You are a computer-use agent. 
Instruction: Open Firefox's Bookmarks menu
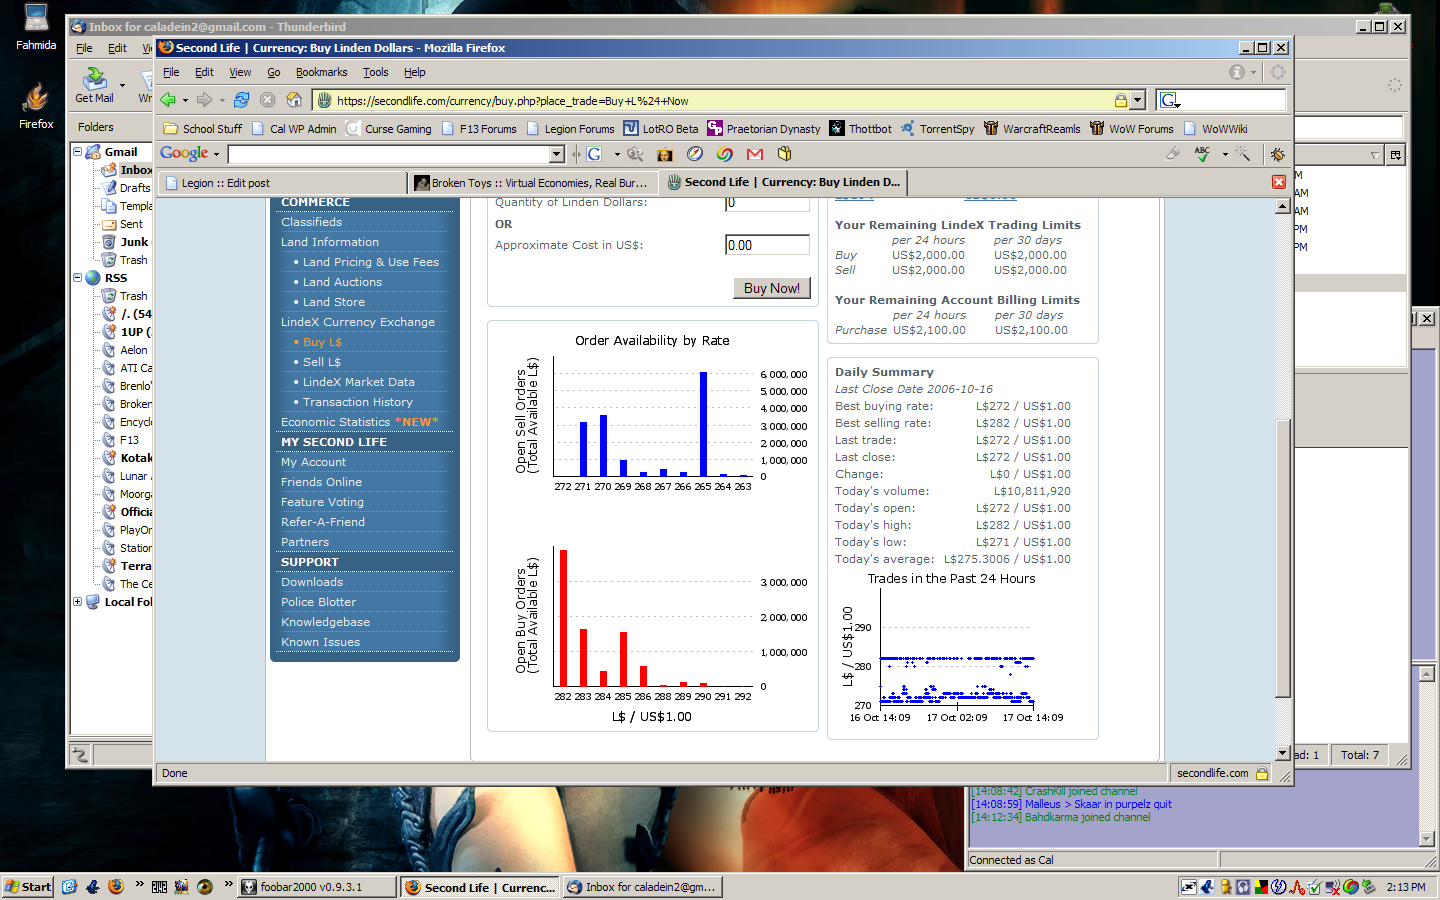click(321, 72)
